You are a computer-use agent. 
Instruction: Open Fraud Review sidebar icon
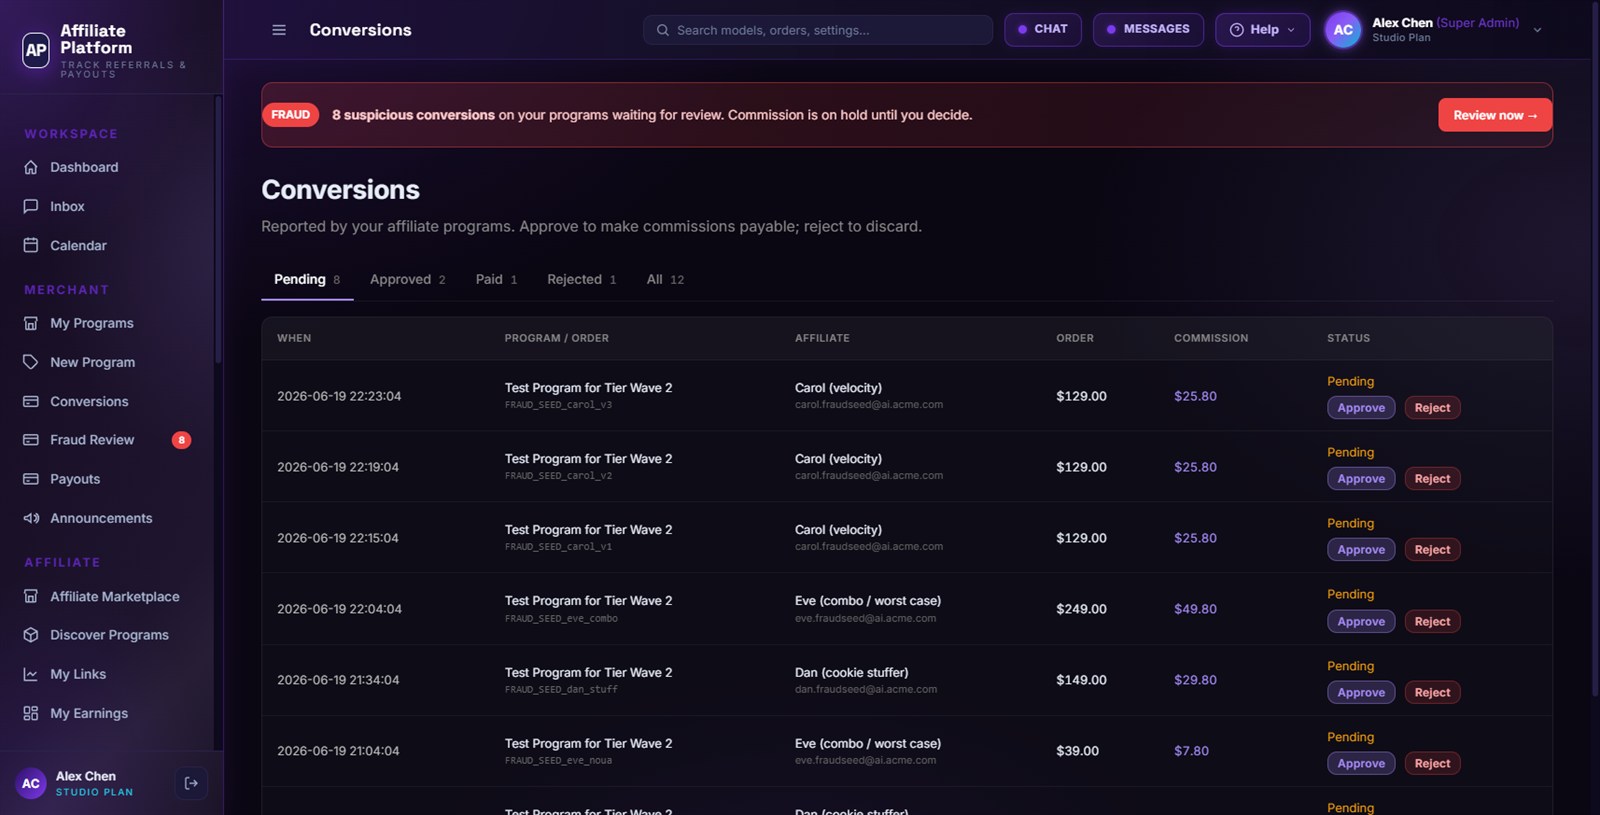tap(31, 440)
